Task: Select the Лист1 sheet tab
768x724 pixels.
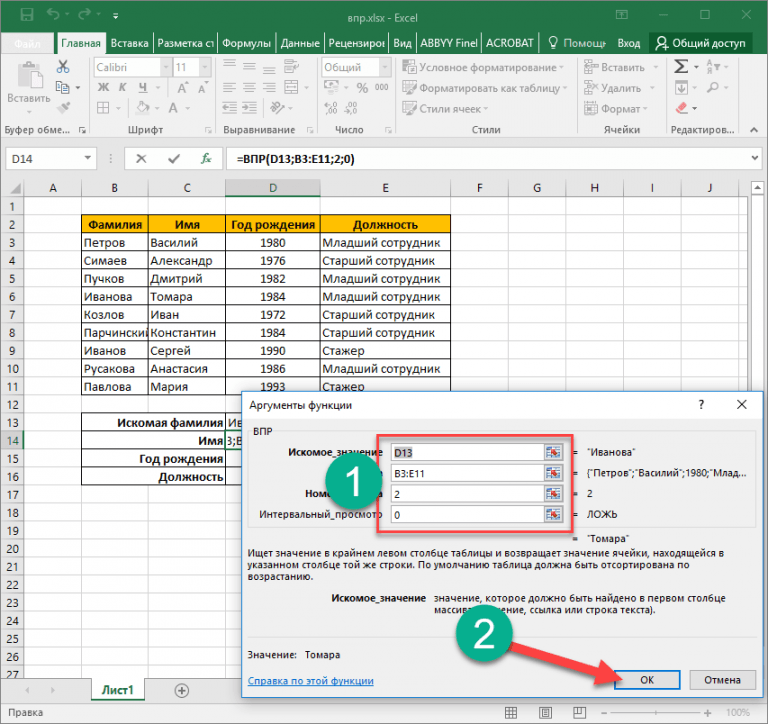Action: [x=118, y=690]
